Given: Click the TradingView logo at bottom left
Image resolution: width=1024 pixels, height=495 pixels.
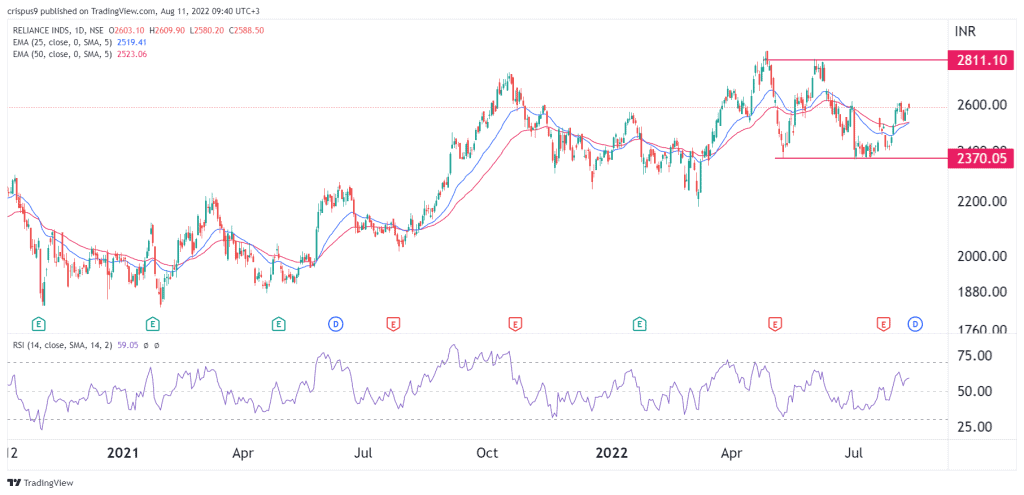Looking at the screenshot, I should coord(40,483).
